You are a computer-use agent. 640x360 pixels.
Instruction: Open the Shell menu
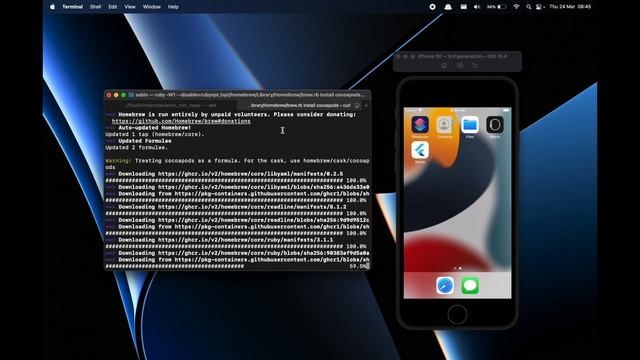coord(96,7)
